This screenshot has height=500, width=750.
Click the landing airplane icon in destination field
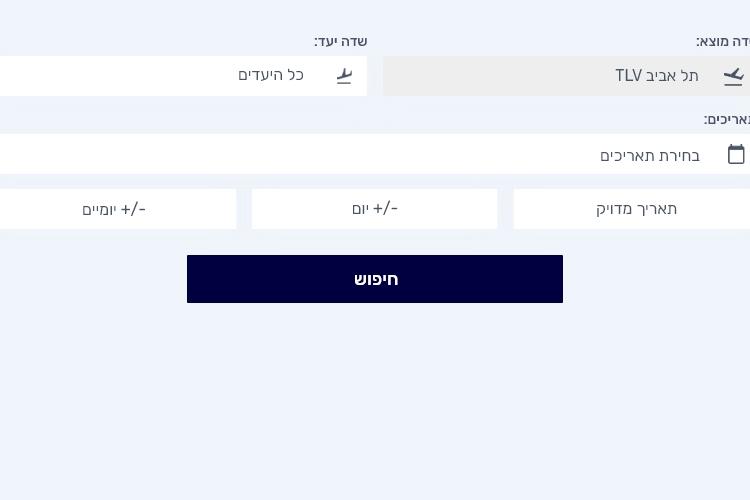point(344,77)
